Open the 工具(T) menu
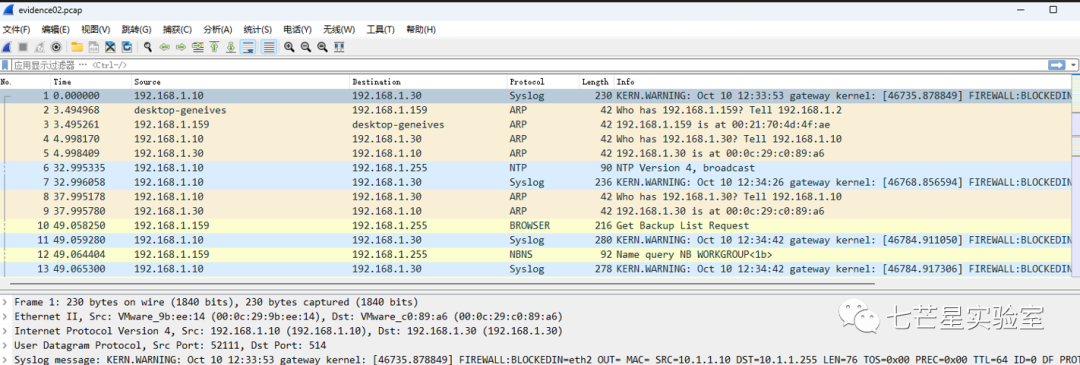 coord(380,30)
